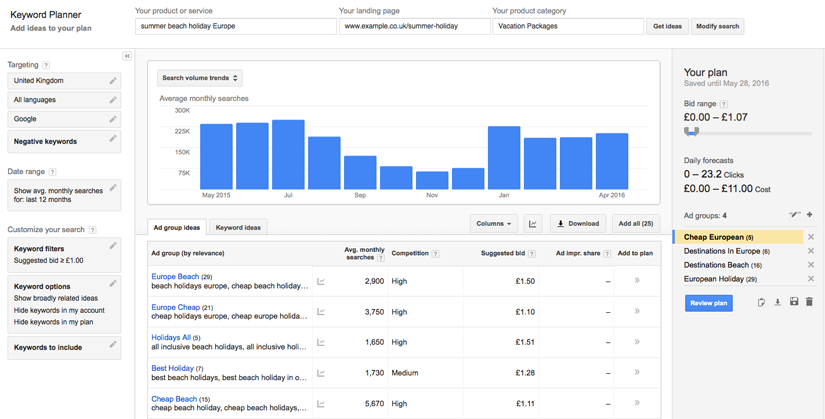Remove Destinations In Europe from plan
The height and width of the screenshot is (419, 825).
(x=811, y=251)
